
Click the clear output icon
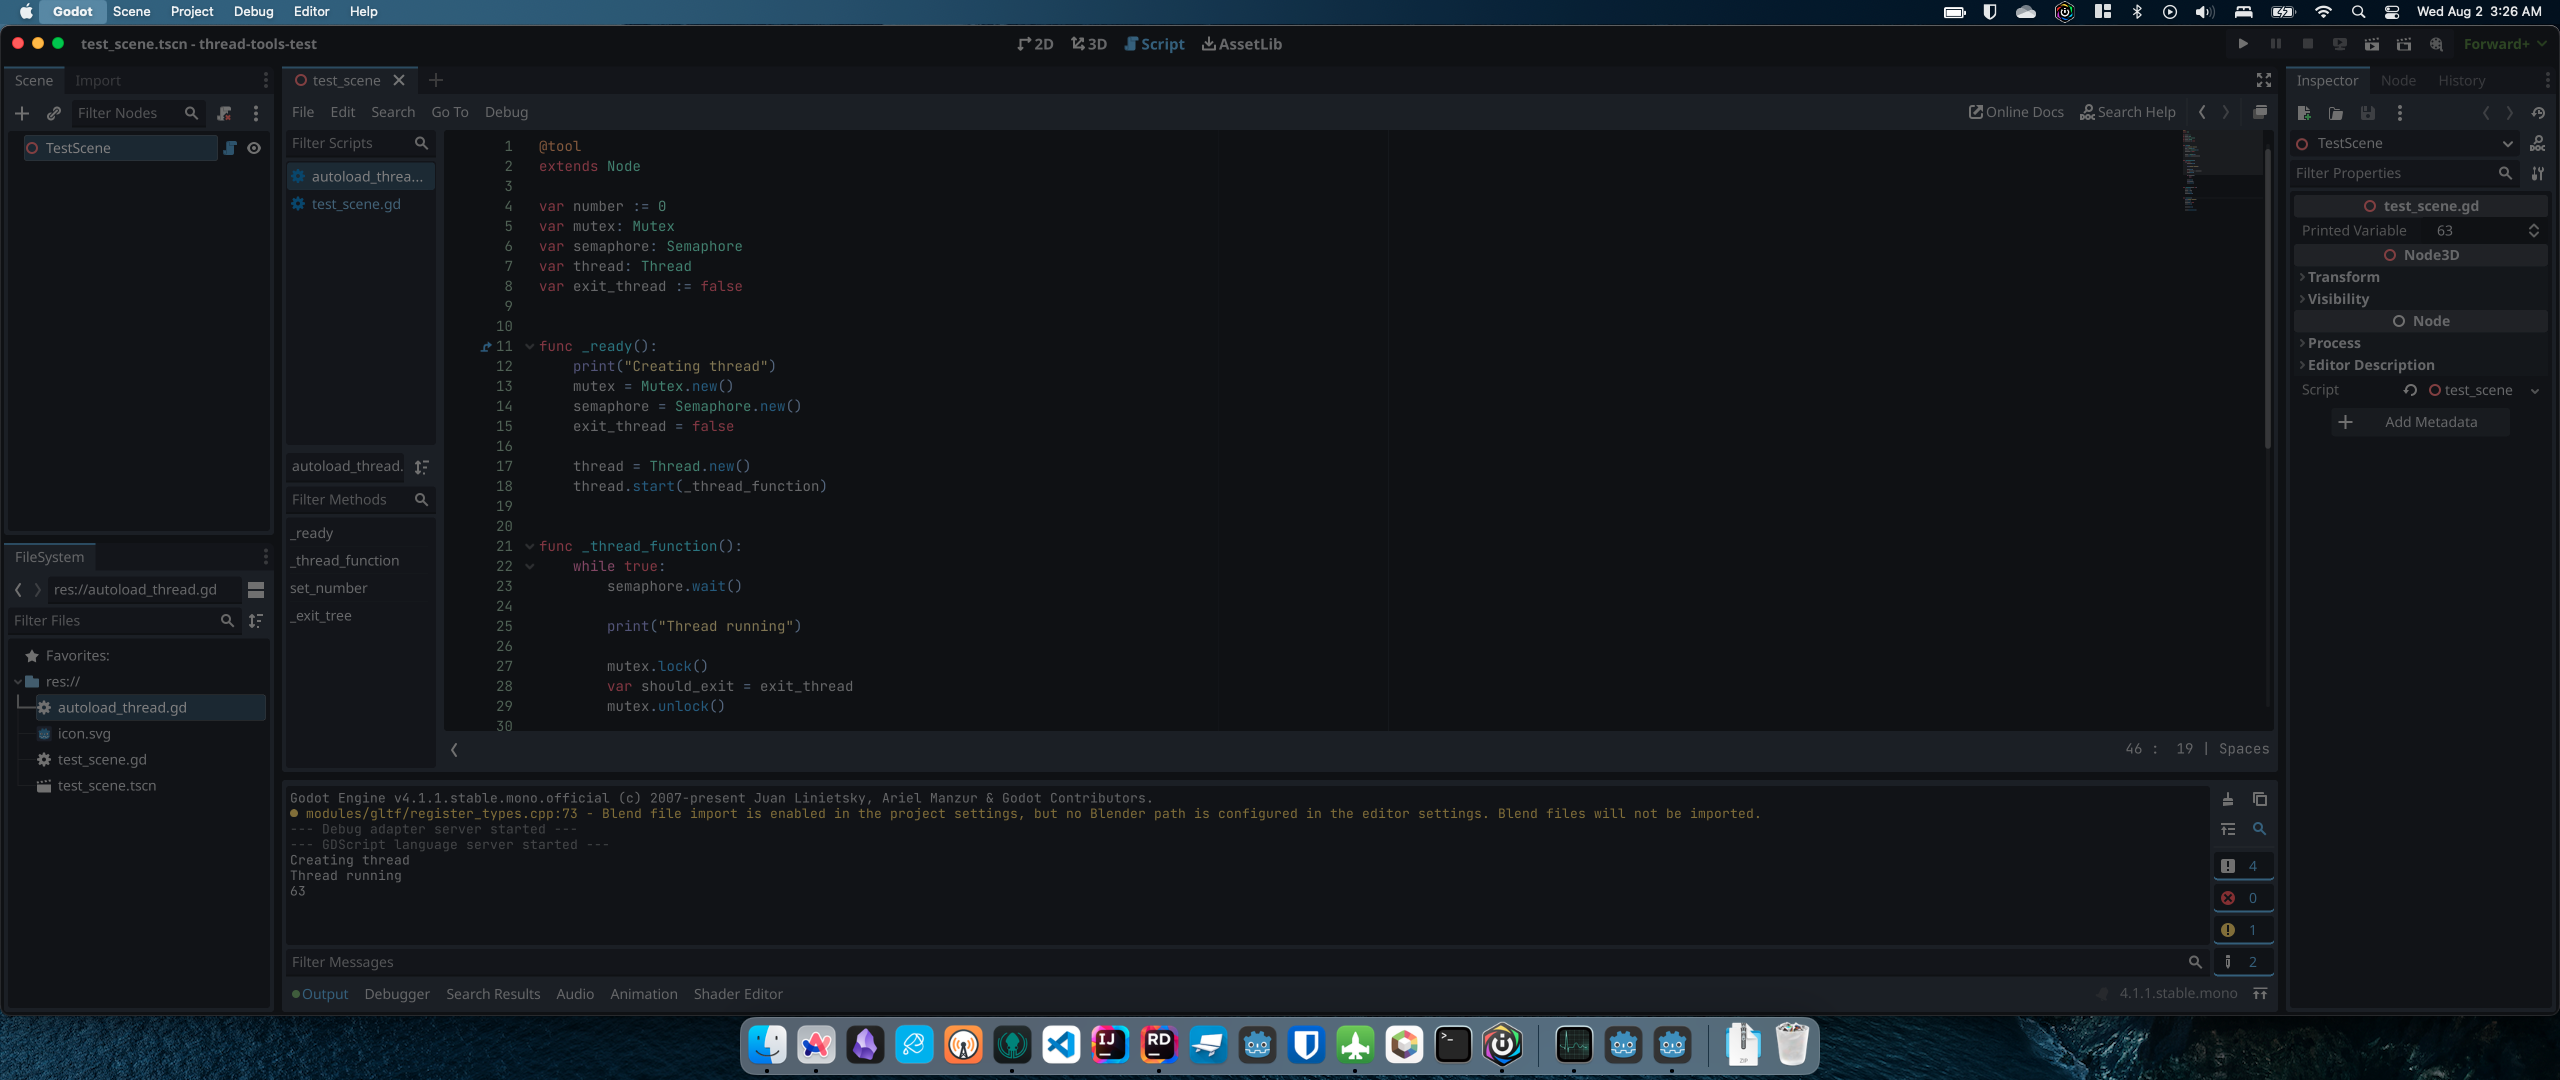pyautogui.click(x=2228, y=799)
